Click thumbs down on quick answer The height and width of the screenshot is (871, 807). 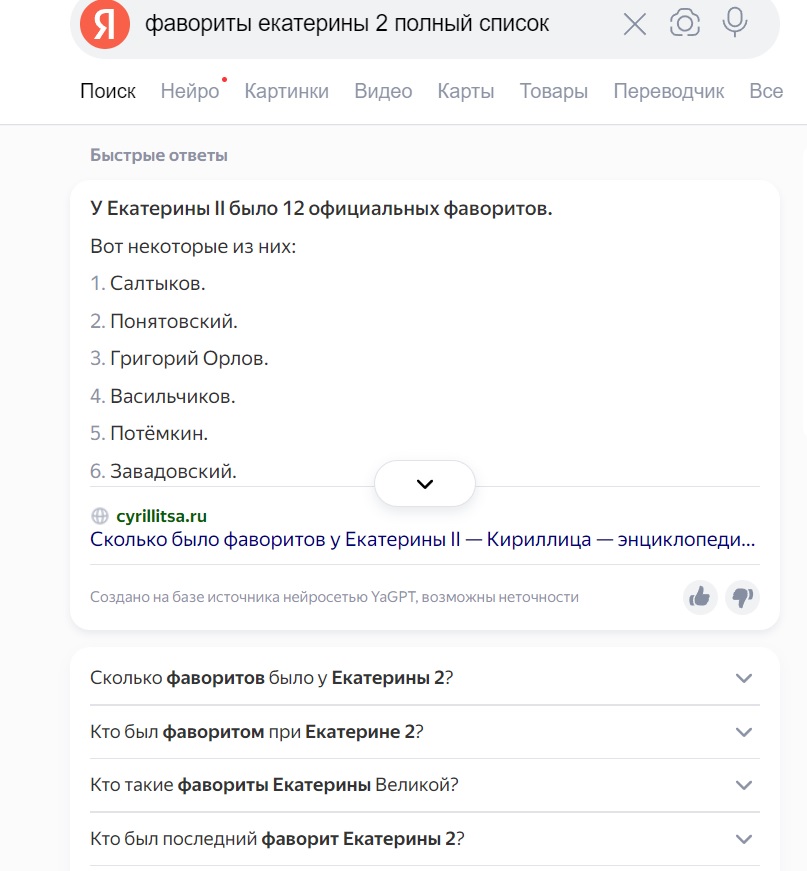[742, 597]
